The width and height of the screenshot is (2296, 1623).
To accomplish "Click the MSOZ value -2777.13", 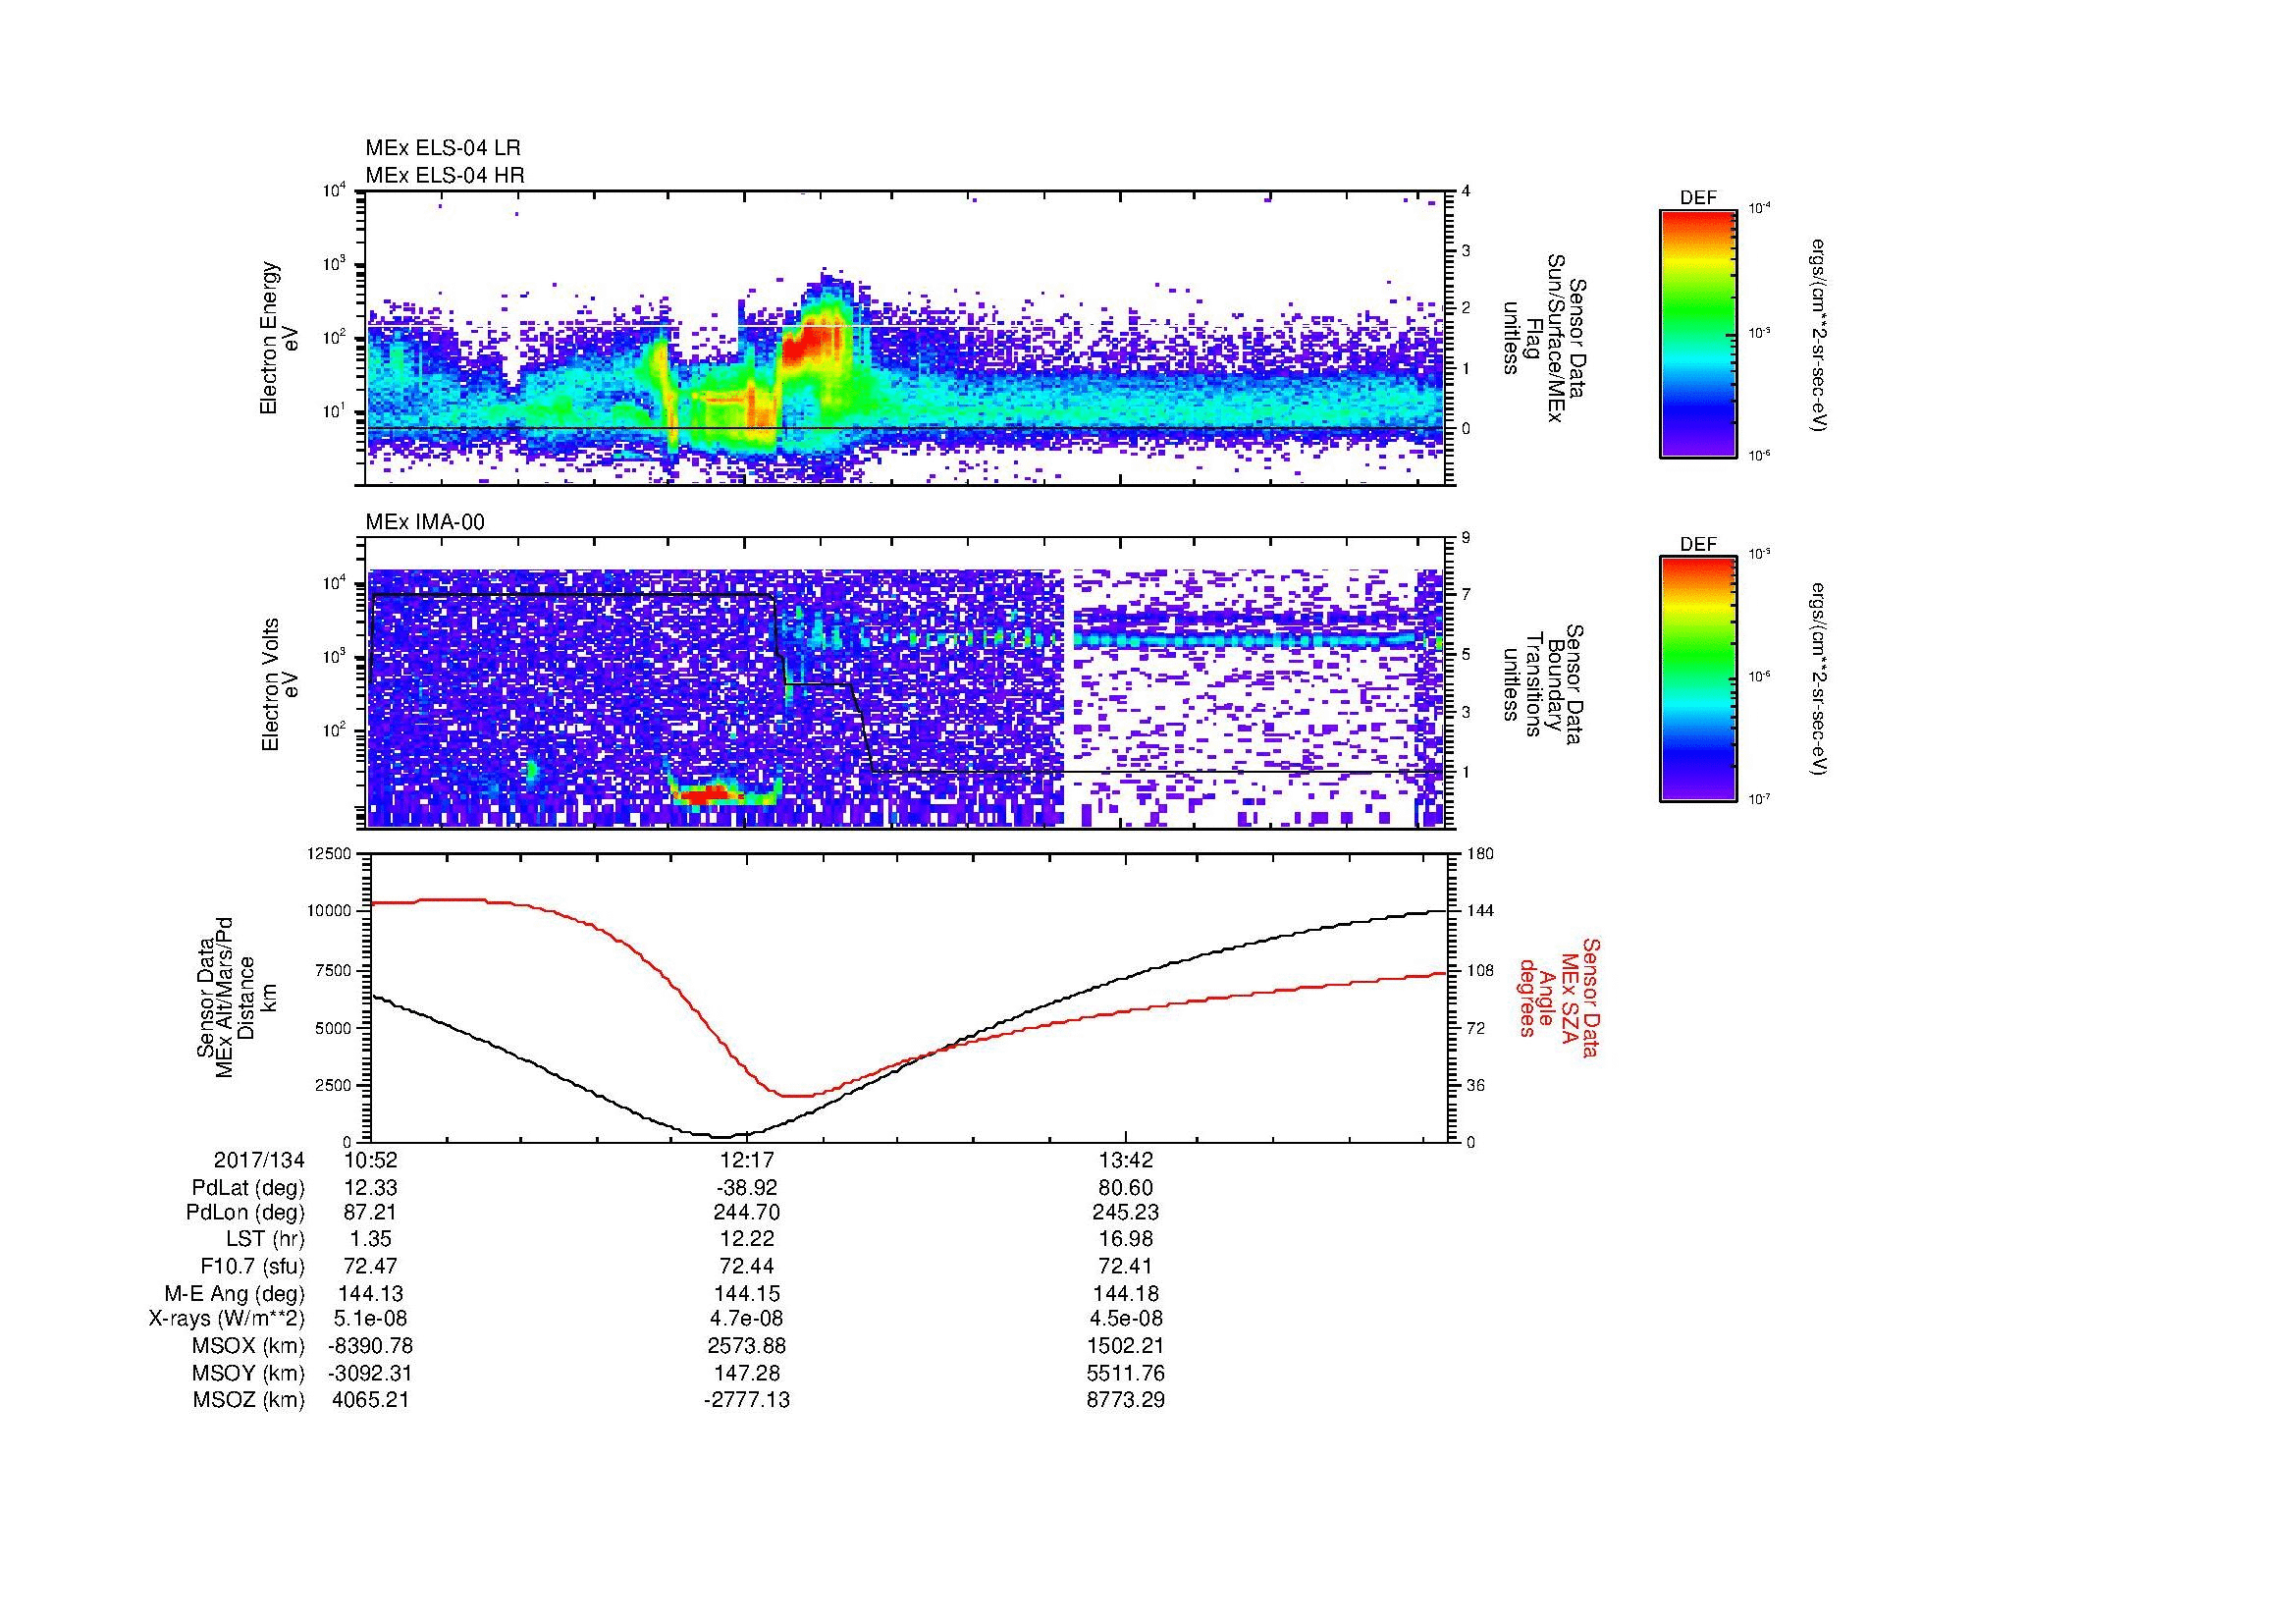I will 747,1400.
